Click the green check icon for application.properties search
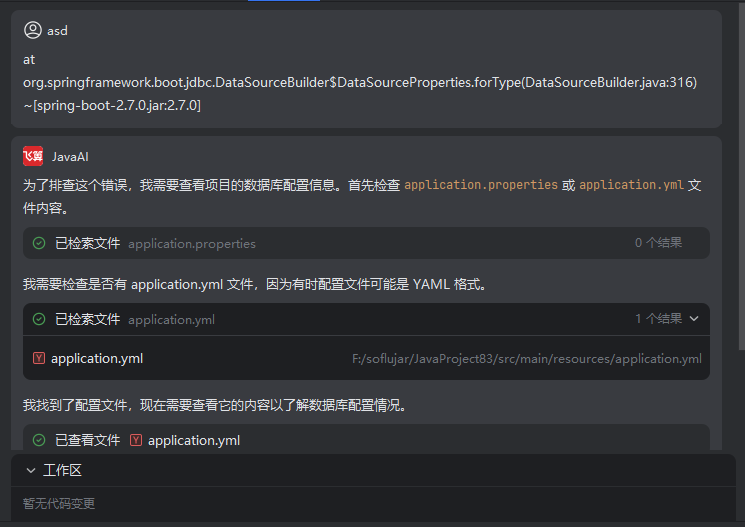The width and height of the screenshot is (745, 527). (x=39, y=243)
